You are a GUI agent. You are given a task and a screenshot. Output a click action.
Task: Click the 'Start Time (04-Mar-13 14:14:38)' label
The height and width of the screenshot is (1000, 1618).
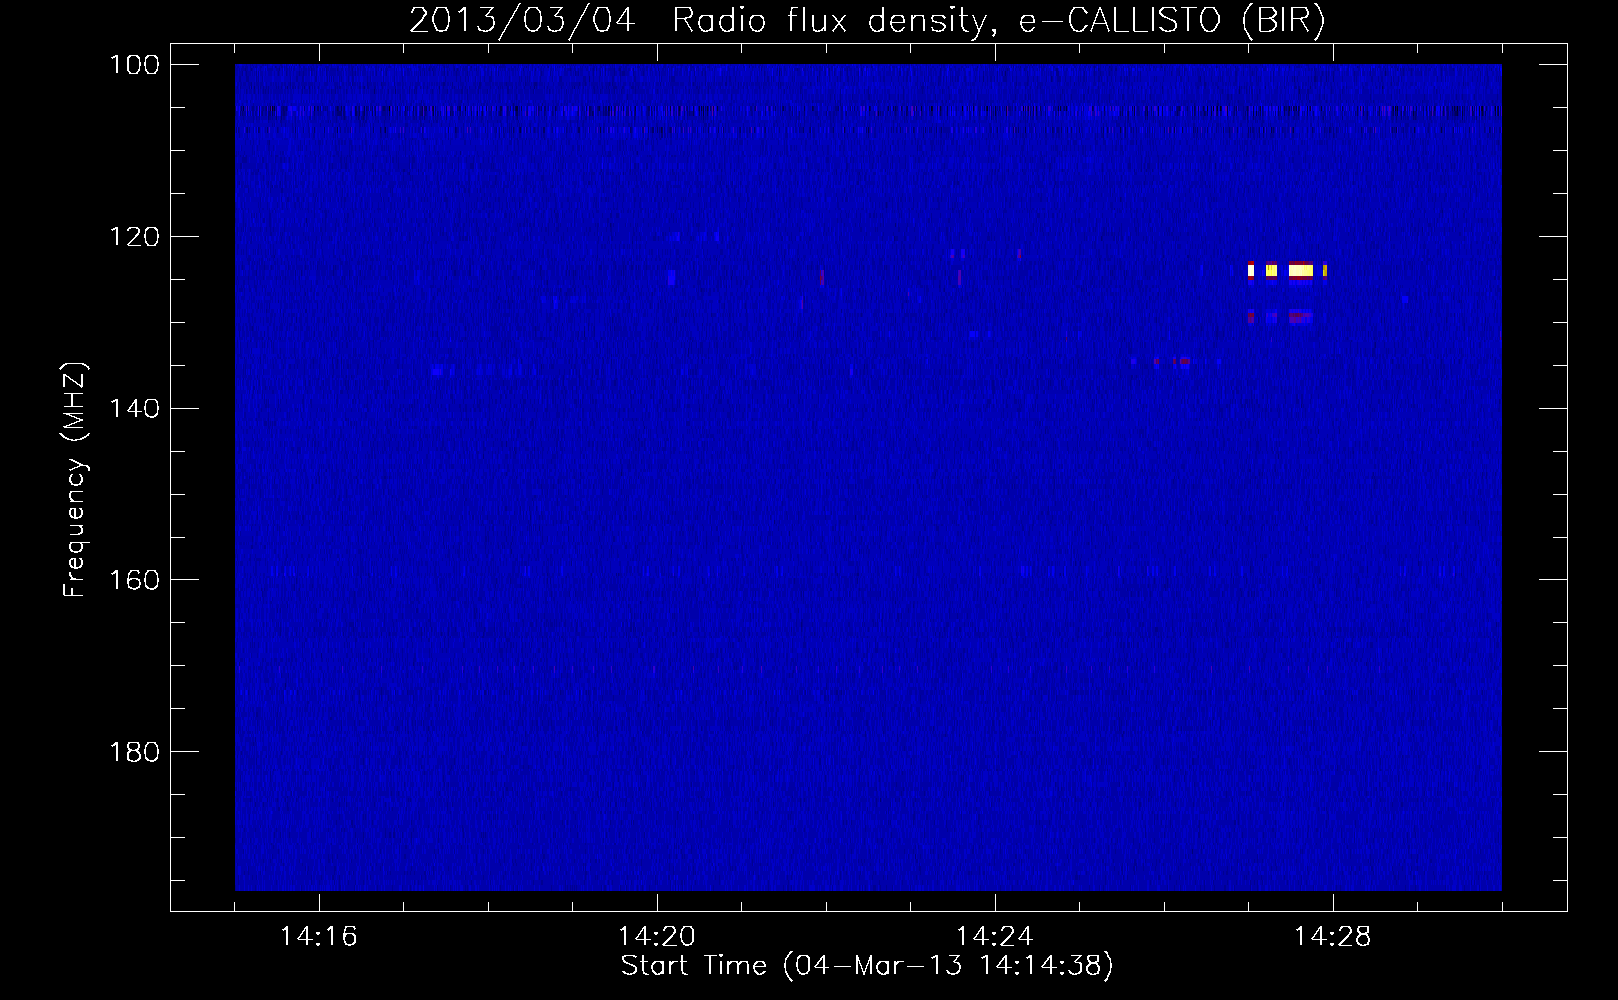tap(867, 966)
